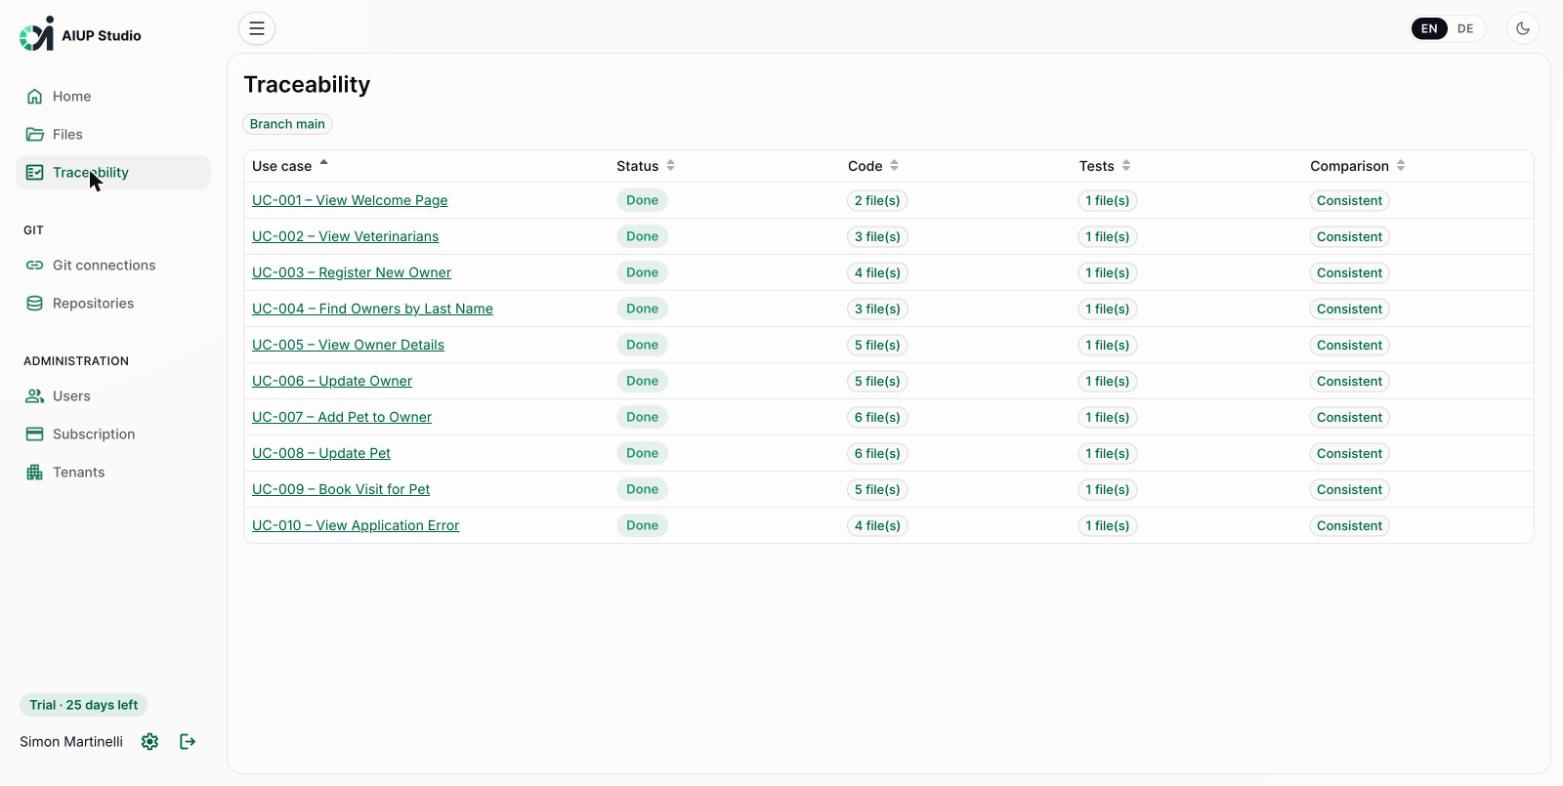Sort table by Code column
The width and height of the screenshot is (1563, 786).
[x=873, y=166]
